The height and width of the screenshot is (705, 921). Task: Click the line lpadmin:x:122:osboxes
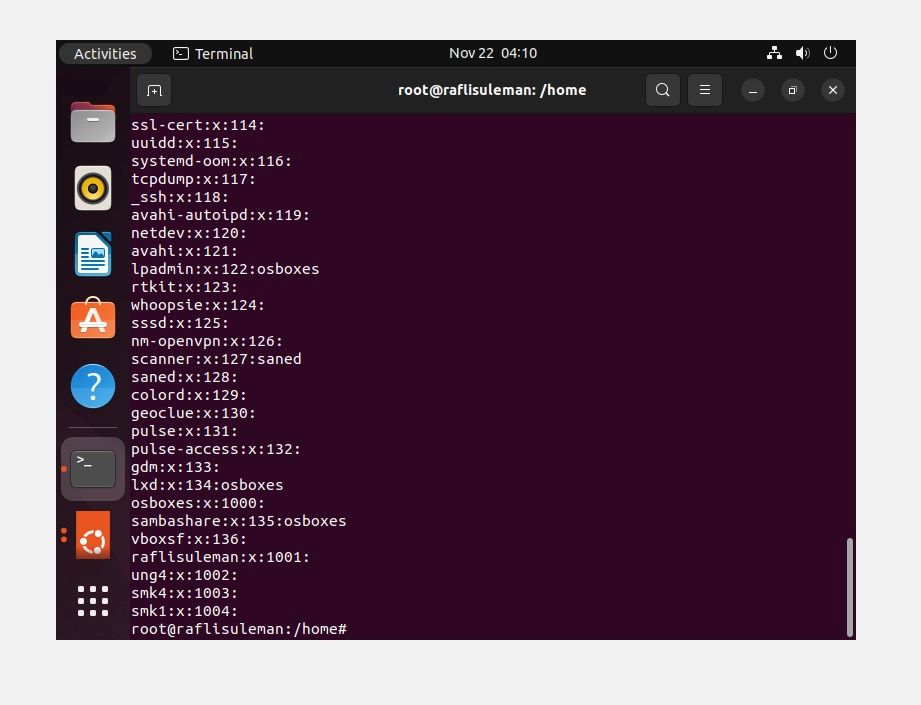225,269
